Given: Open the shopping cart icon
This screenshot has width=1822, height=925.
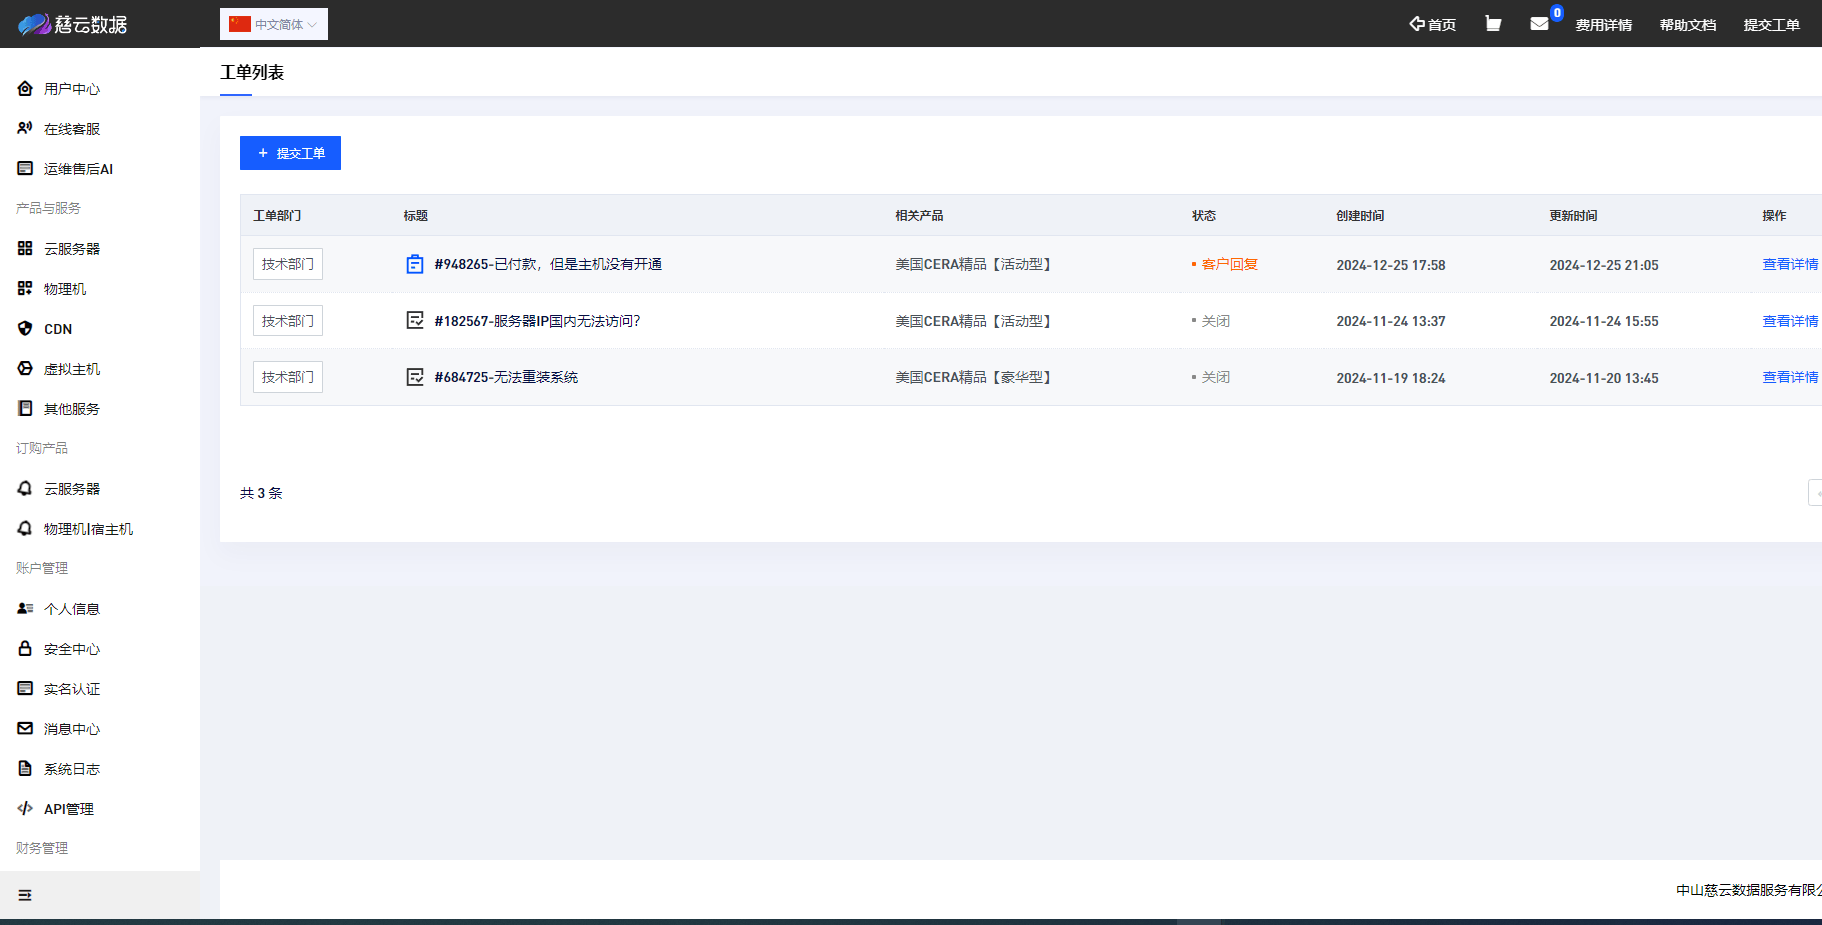Looking at the screenshot, I should coord(1493,23).
